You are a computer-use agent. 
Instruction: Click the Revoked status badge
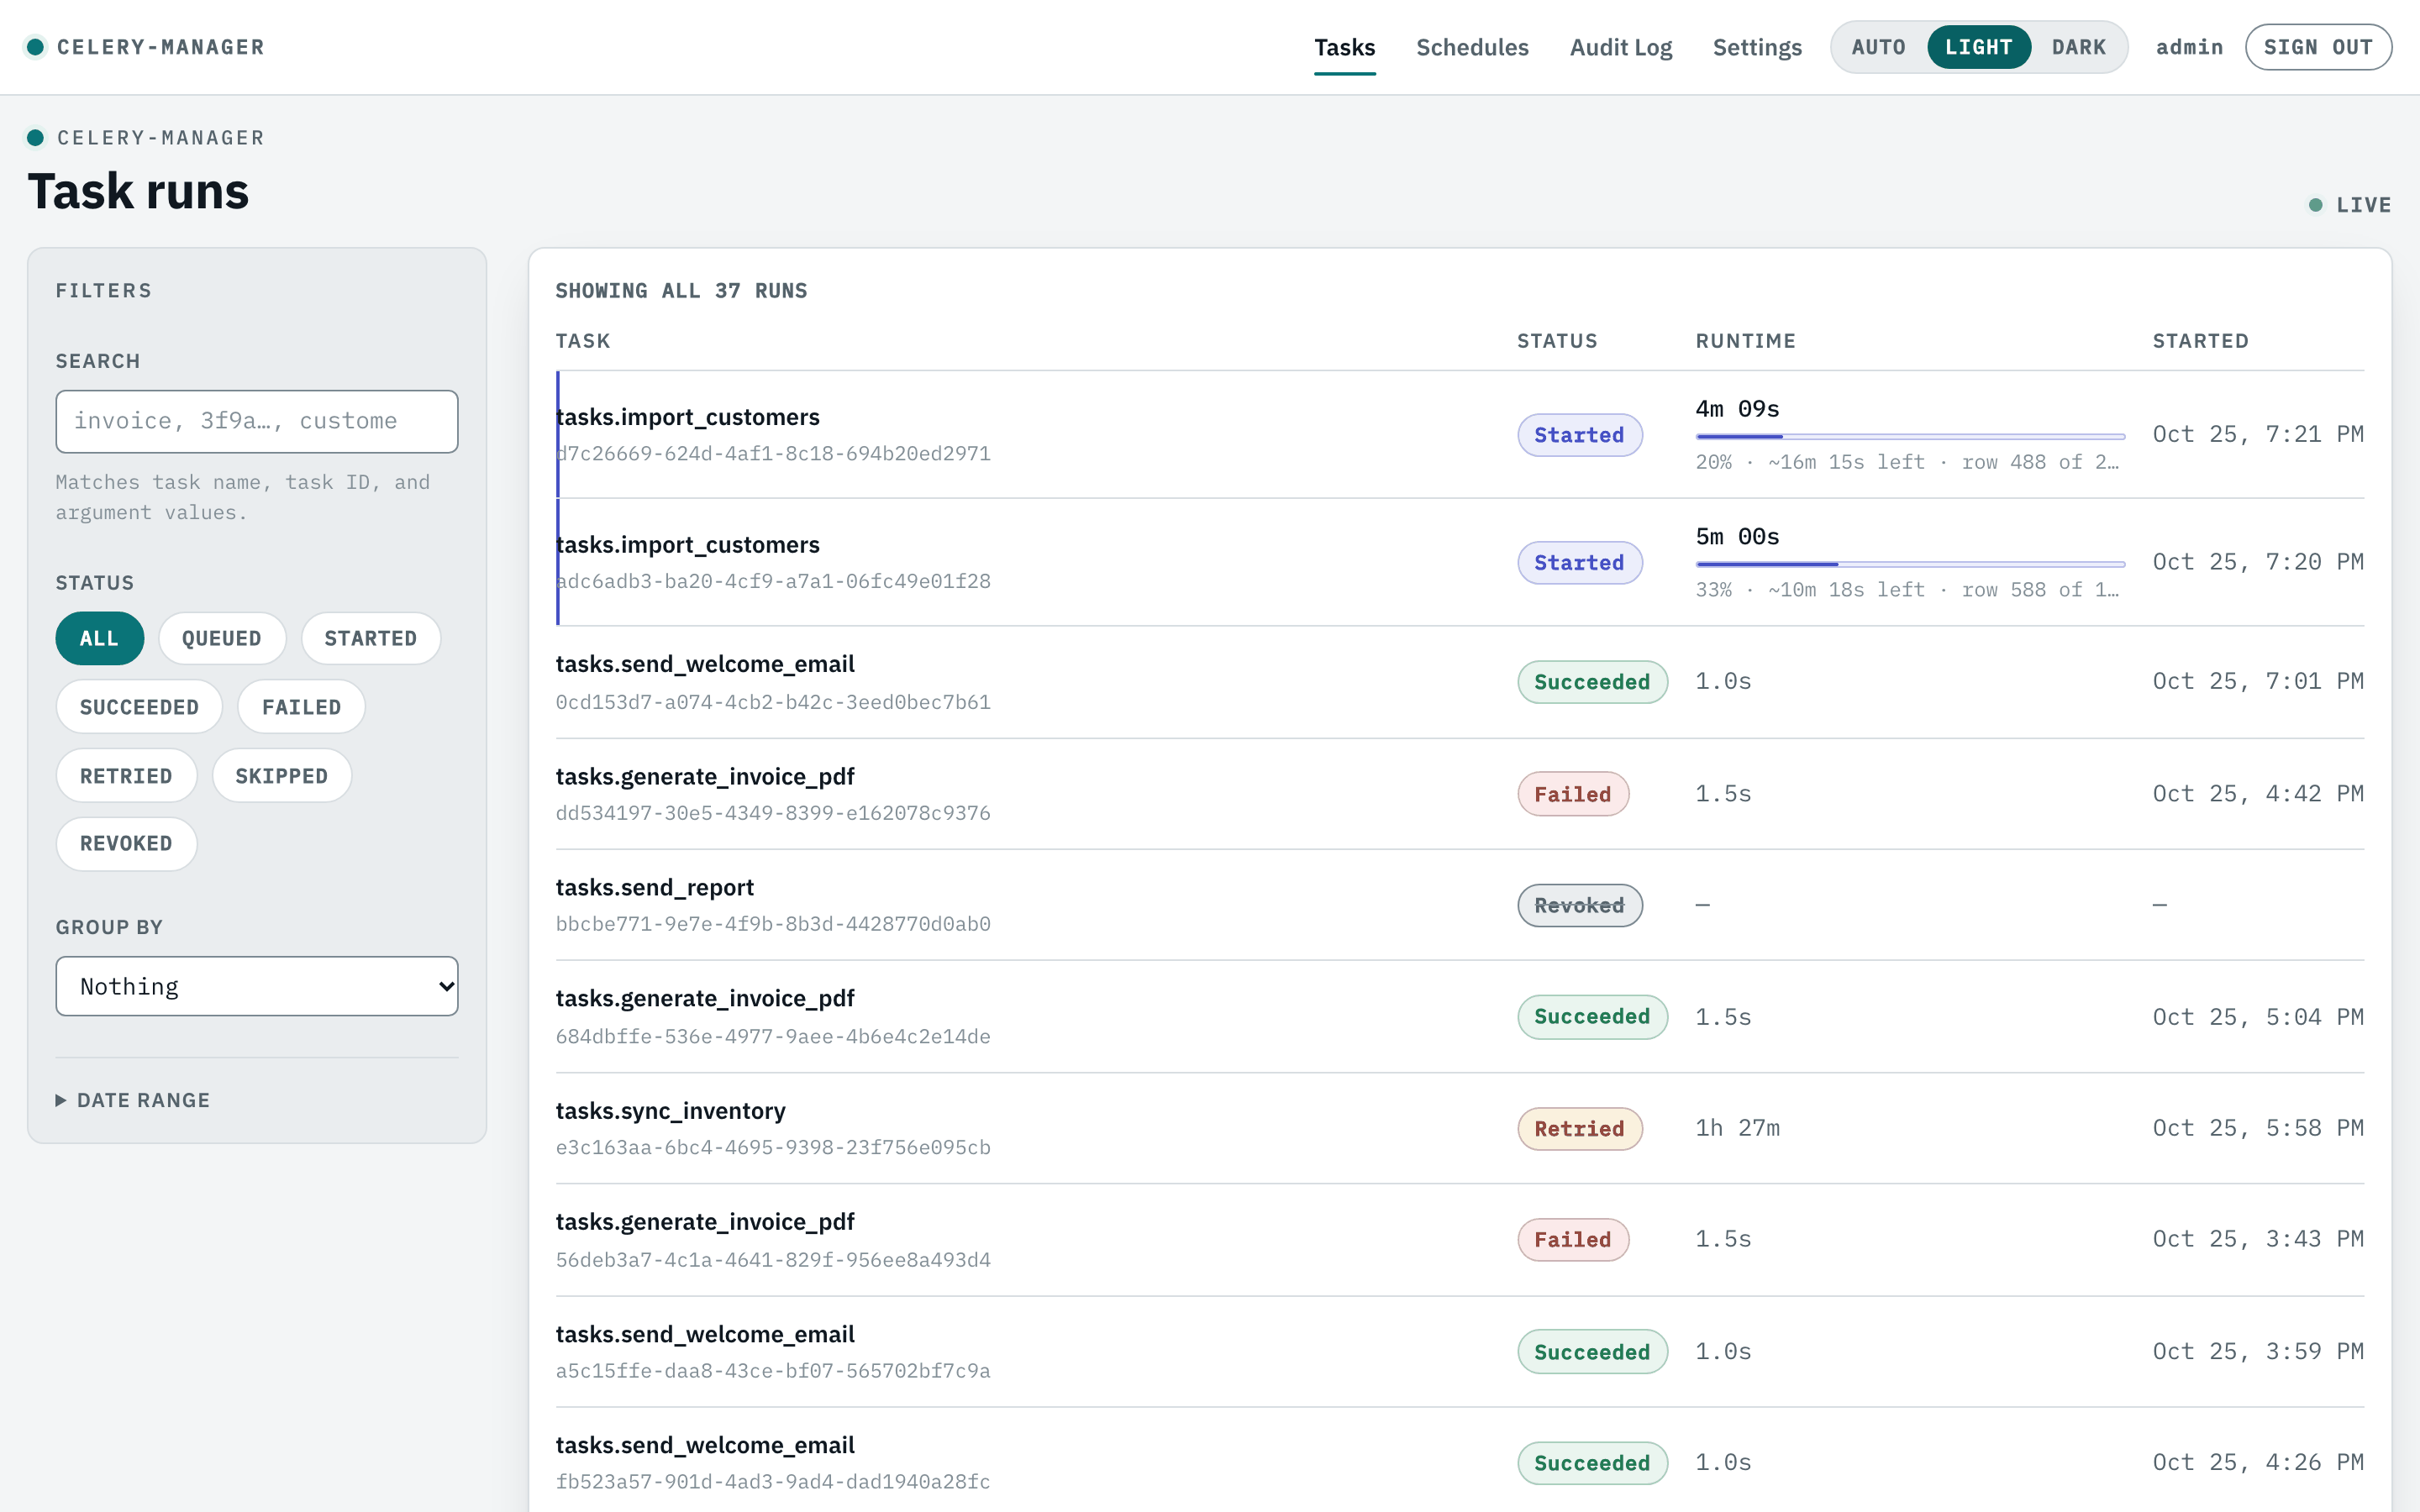[1579, 905]
